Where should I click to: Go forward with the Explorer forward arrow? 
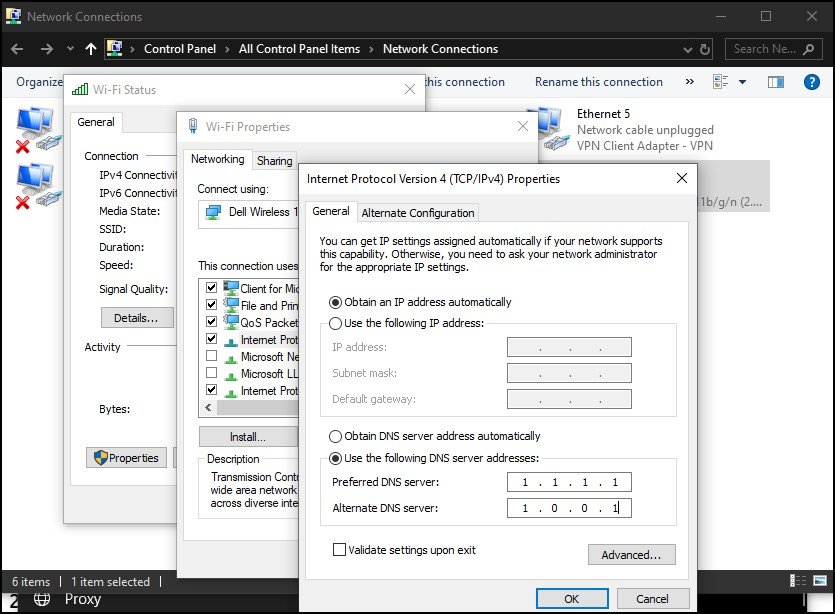pyautogui.click(x=47, y=49)
